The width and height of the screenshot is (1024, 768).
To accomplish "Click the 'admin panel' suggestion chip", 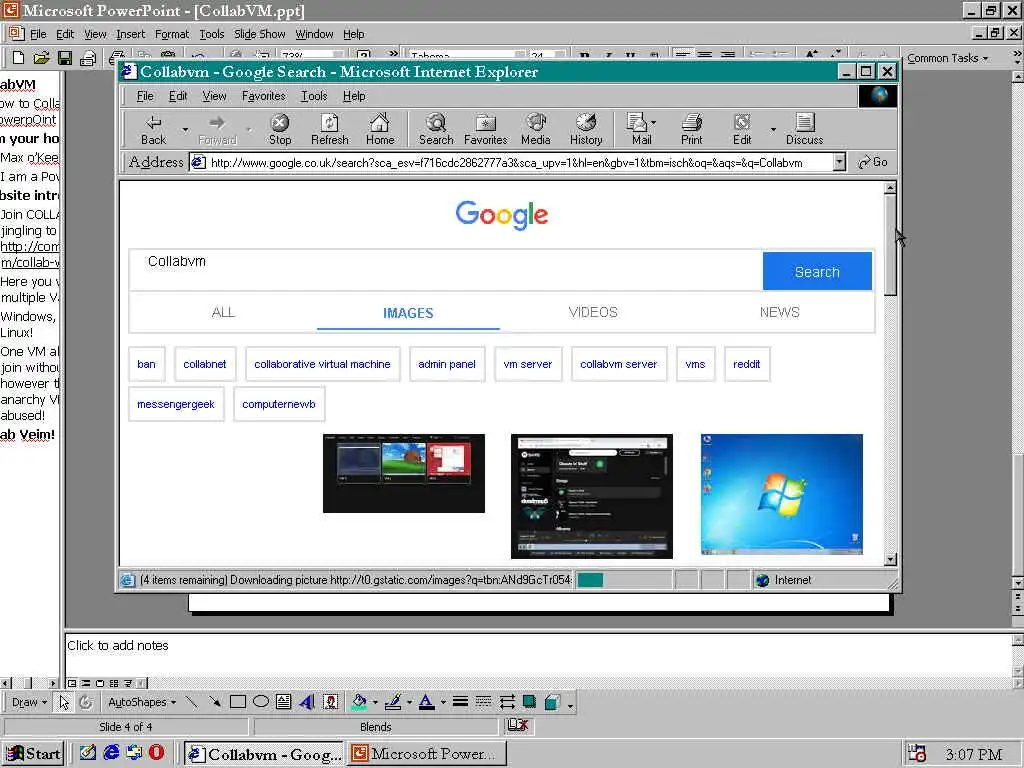I will (x=447, y=364).
